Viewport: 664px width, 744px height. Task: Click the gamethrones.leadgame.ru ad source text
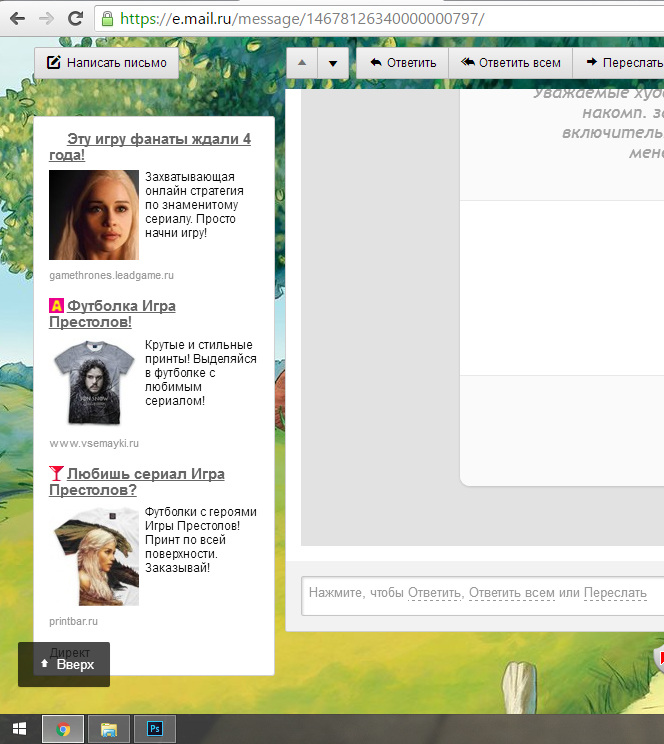112,275
